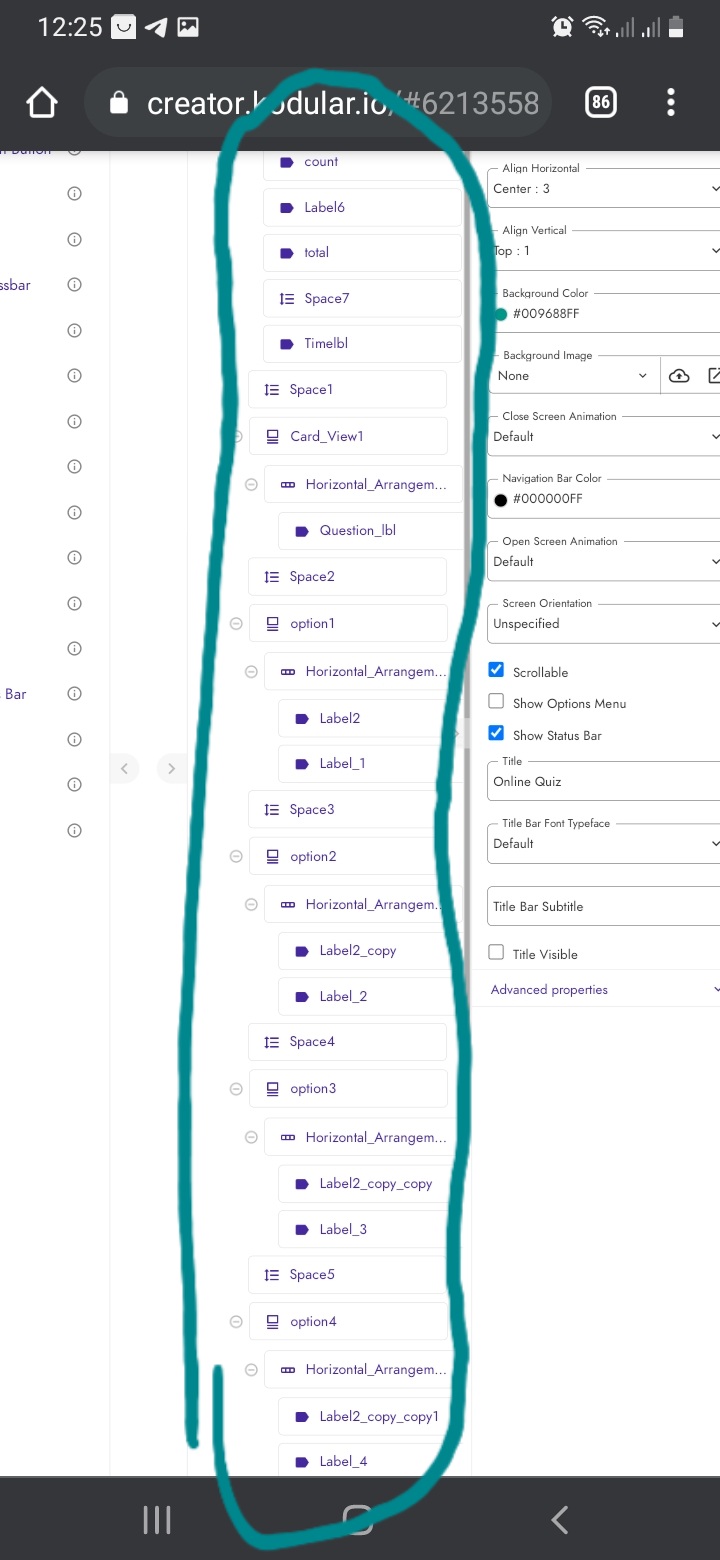
Task: Select the Timelbl label component
Action: coord(326,344)
